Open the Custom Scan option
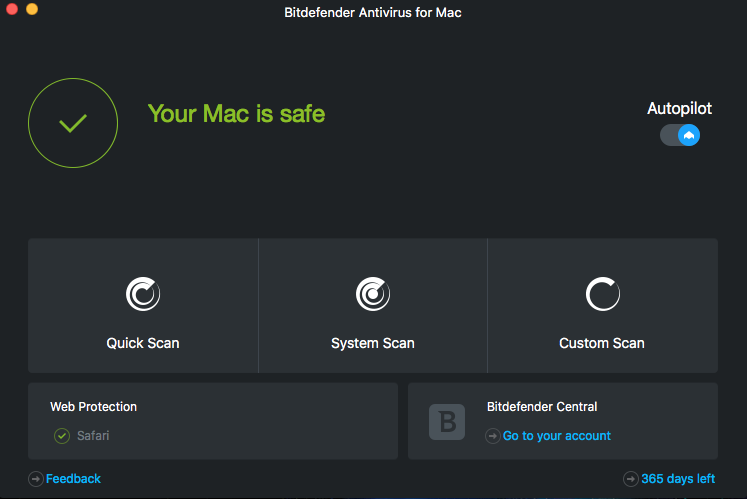Image resolution: width=747 pixels, height=499 pixels. coord(602,343)
